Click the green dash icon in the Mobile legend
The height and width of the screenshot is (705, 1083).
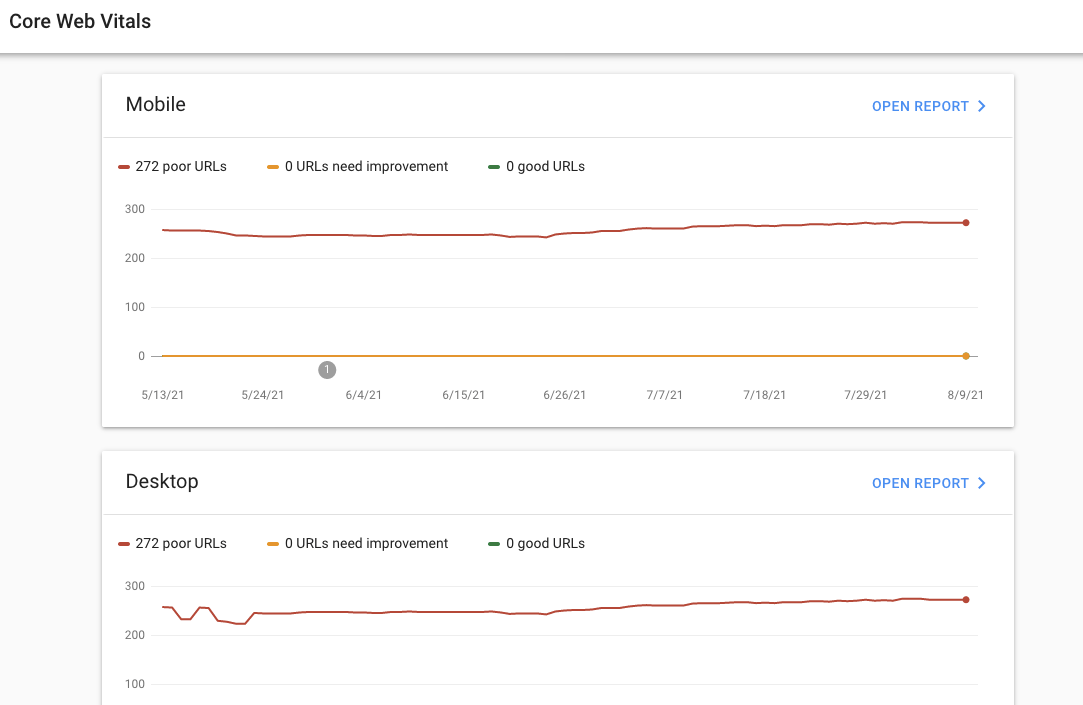click(x=493, y=166)
